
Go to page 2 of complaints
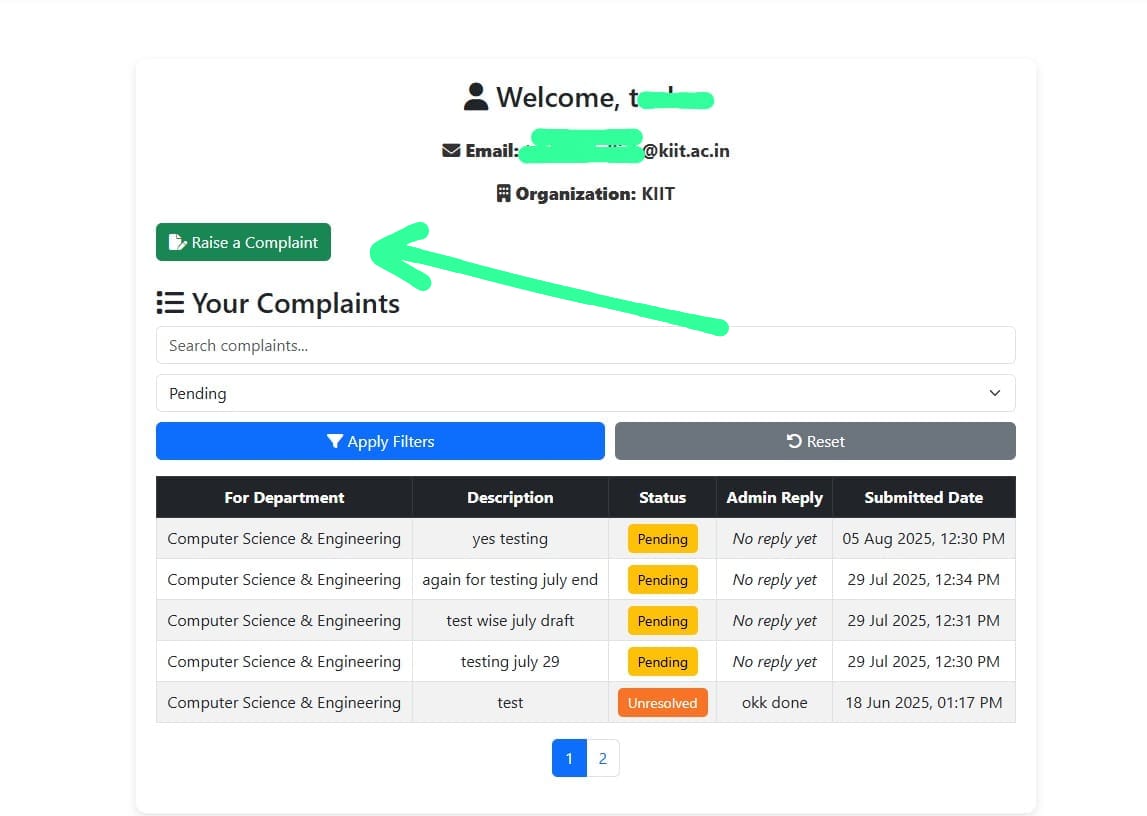(x=602, y=758)
